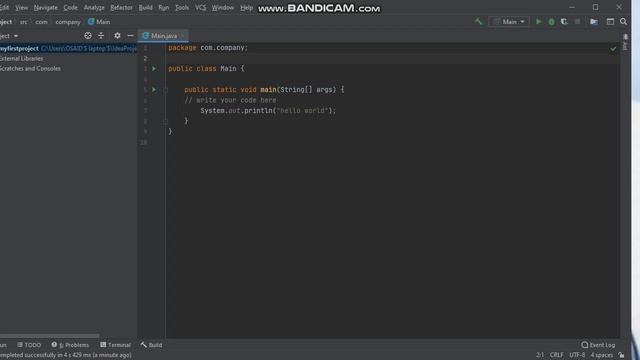Open Project panel settings gear
The height and width of the screenshot is (360, 640).
(117, 36)
